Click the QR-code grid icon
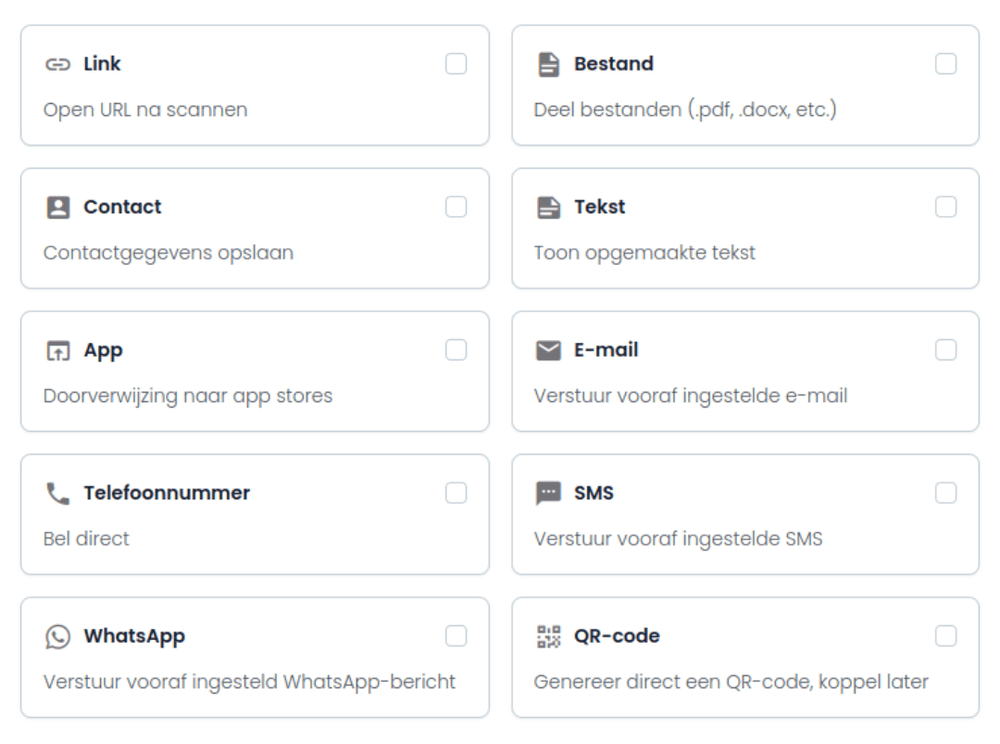1000x744 pixels. click(548, 636)
